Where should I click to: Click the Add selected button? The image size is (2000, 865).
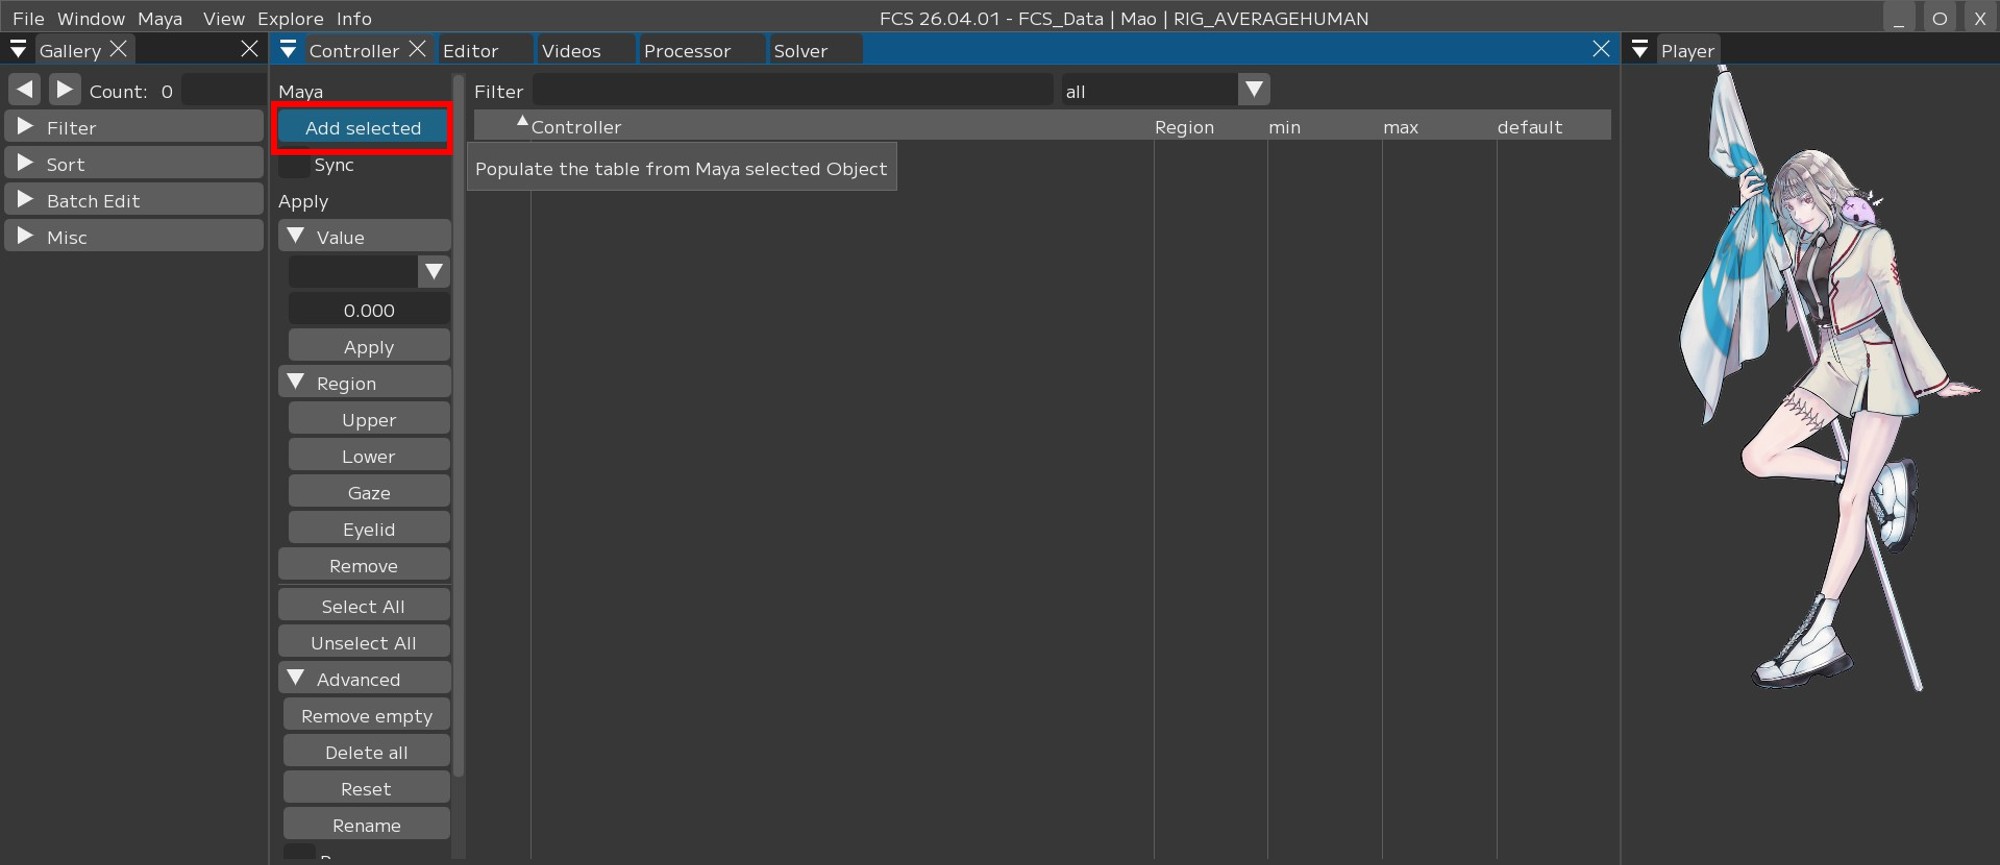tap(363, 128)
